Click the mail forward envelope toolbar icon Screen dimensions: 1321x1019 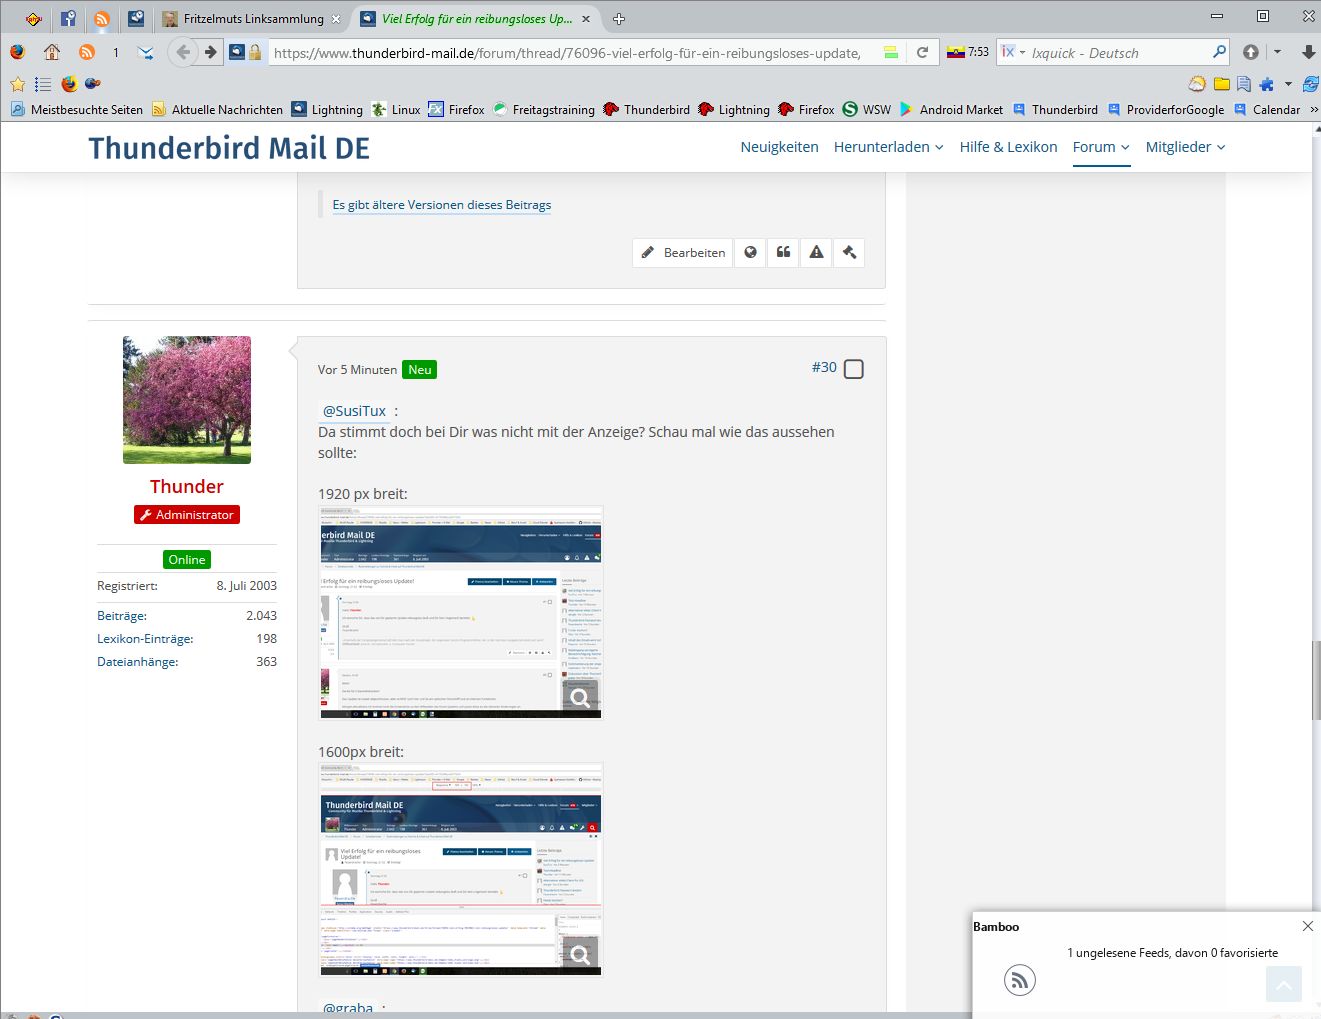click(146, 52)
